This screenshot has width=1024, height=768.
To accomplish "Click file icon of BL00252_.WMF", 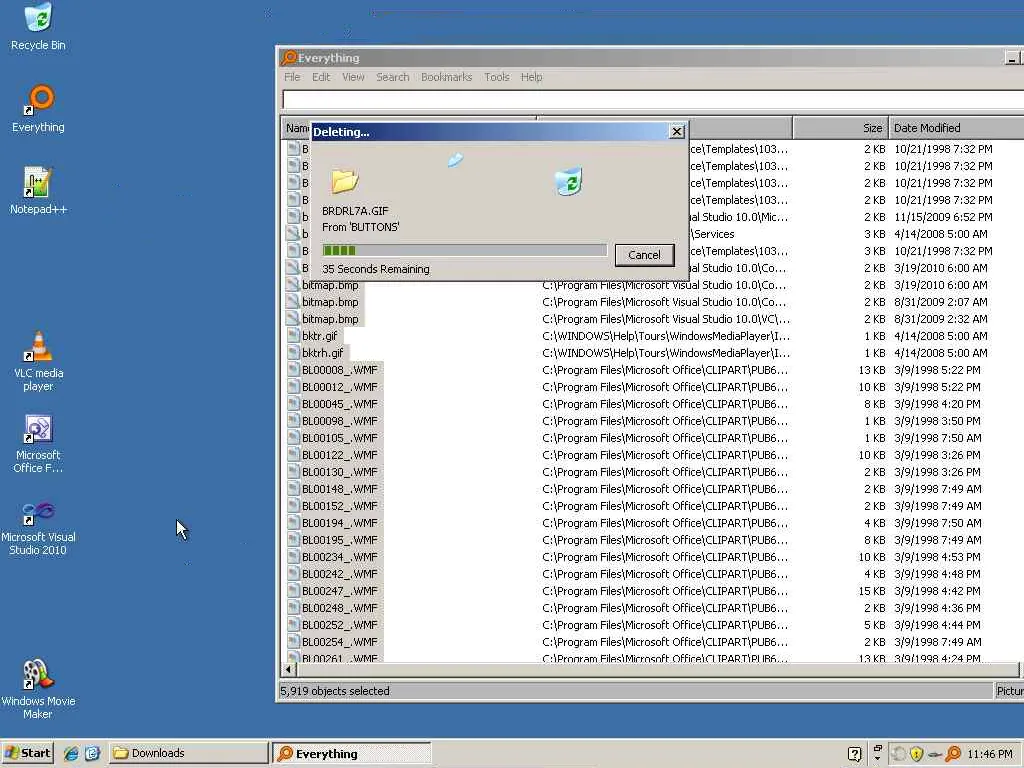I will click(x=293, y=624).
